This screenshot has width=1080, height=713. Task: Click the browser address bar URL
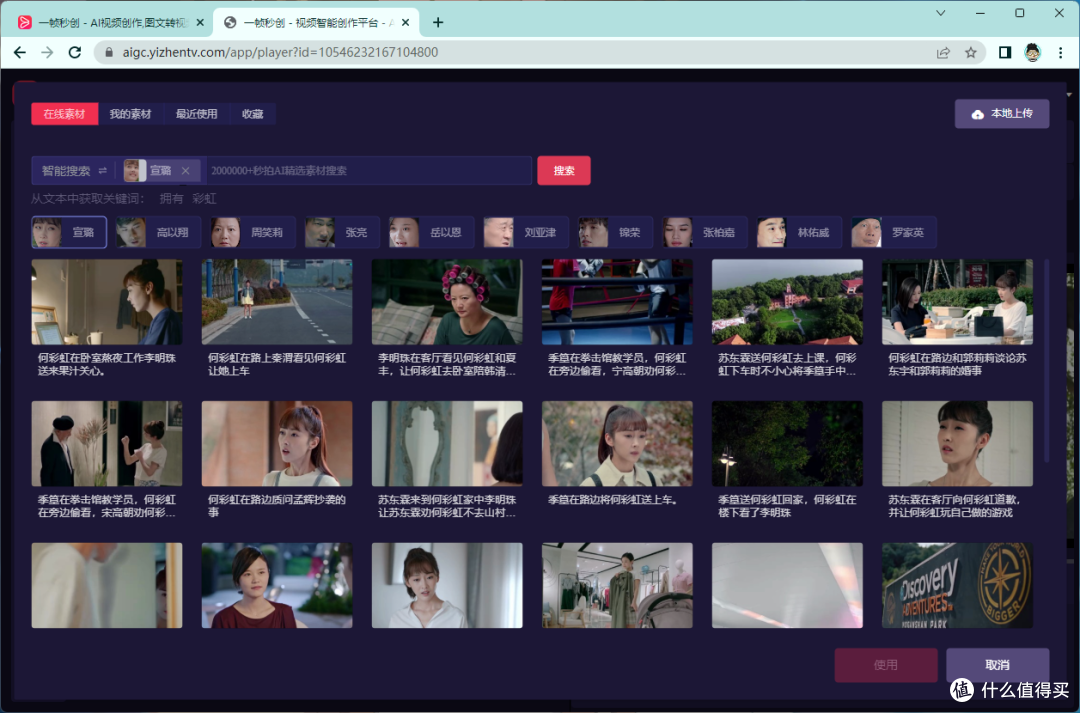280,52
